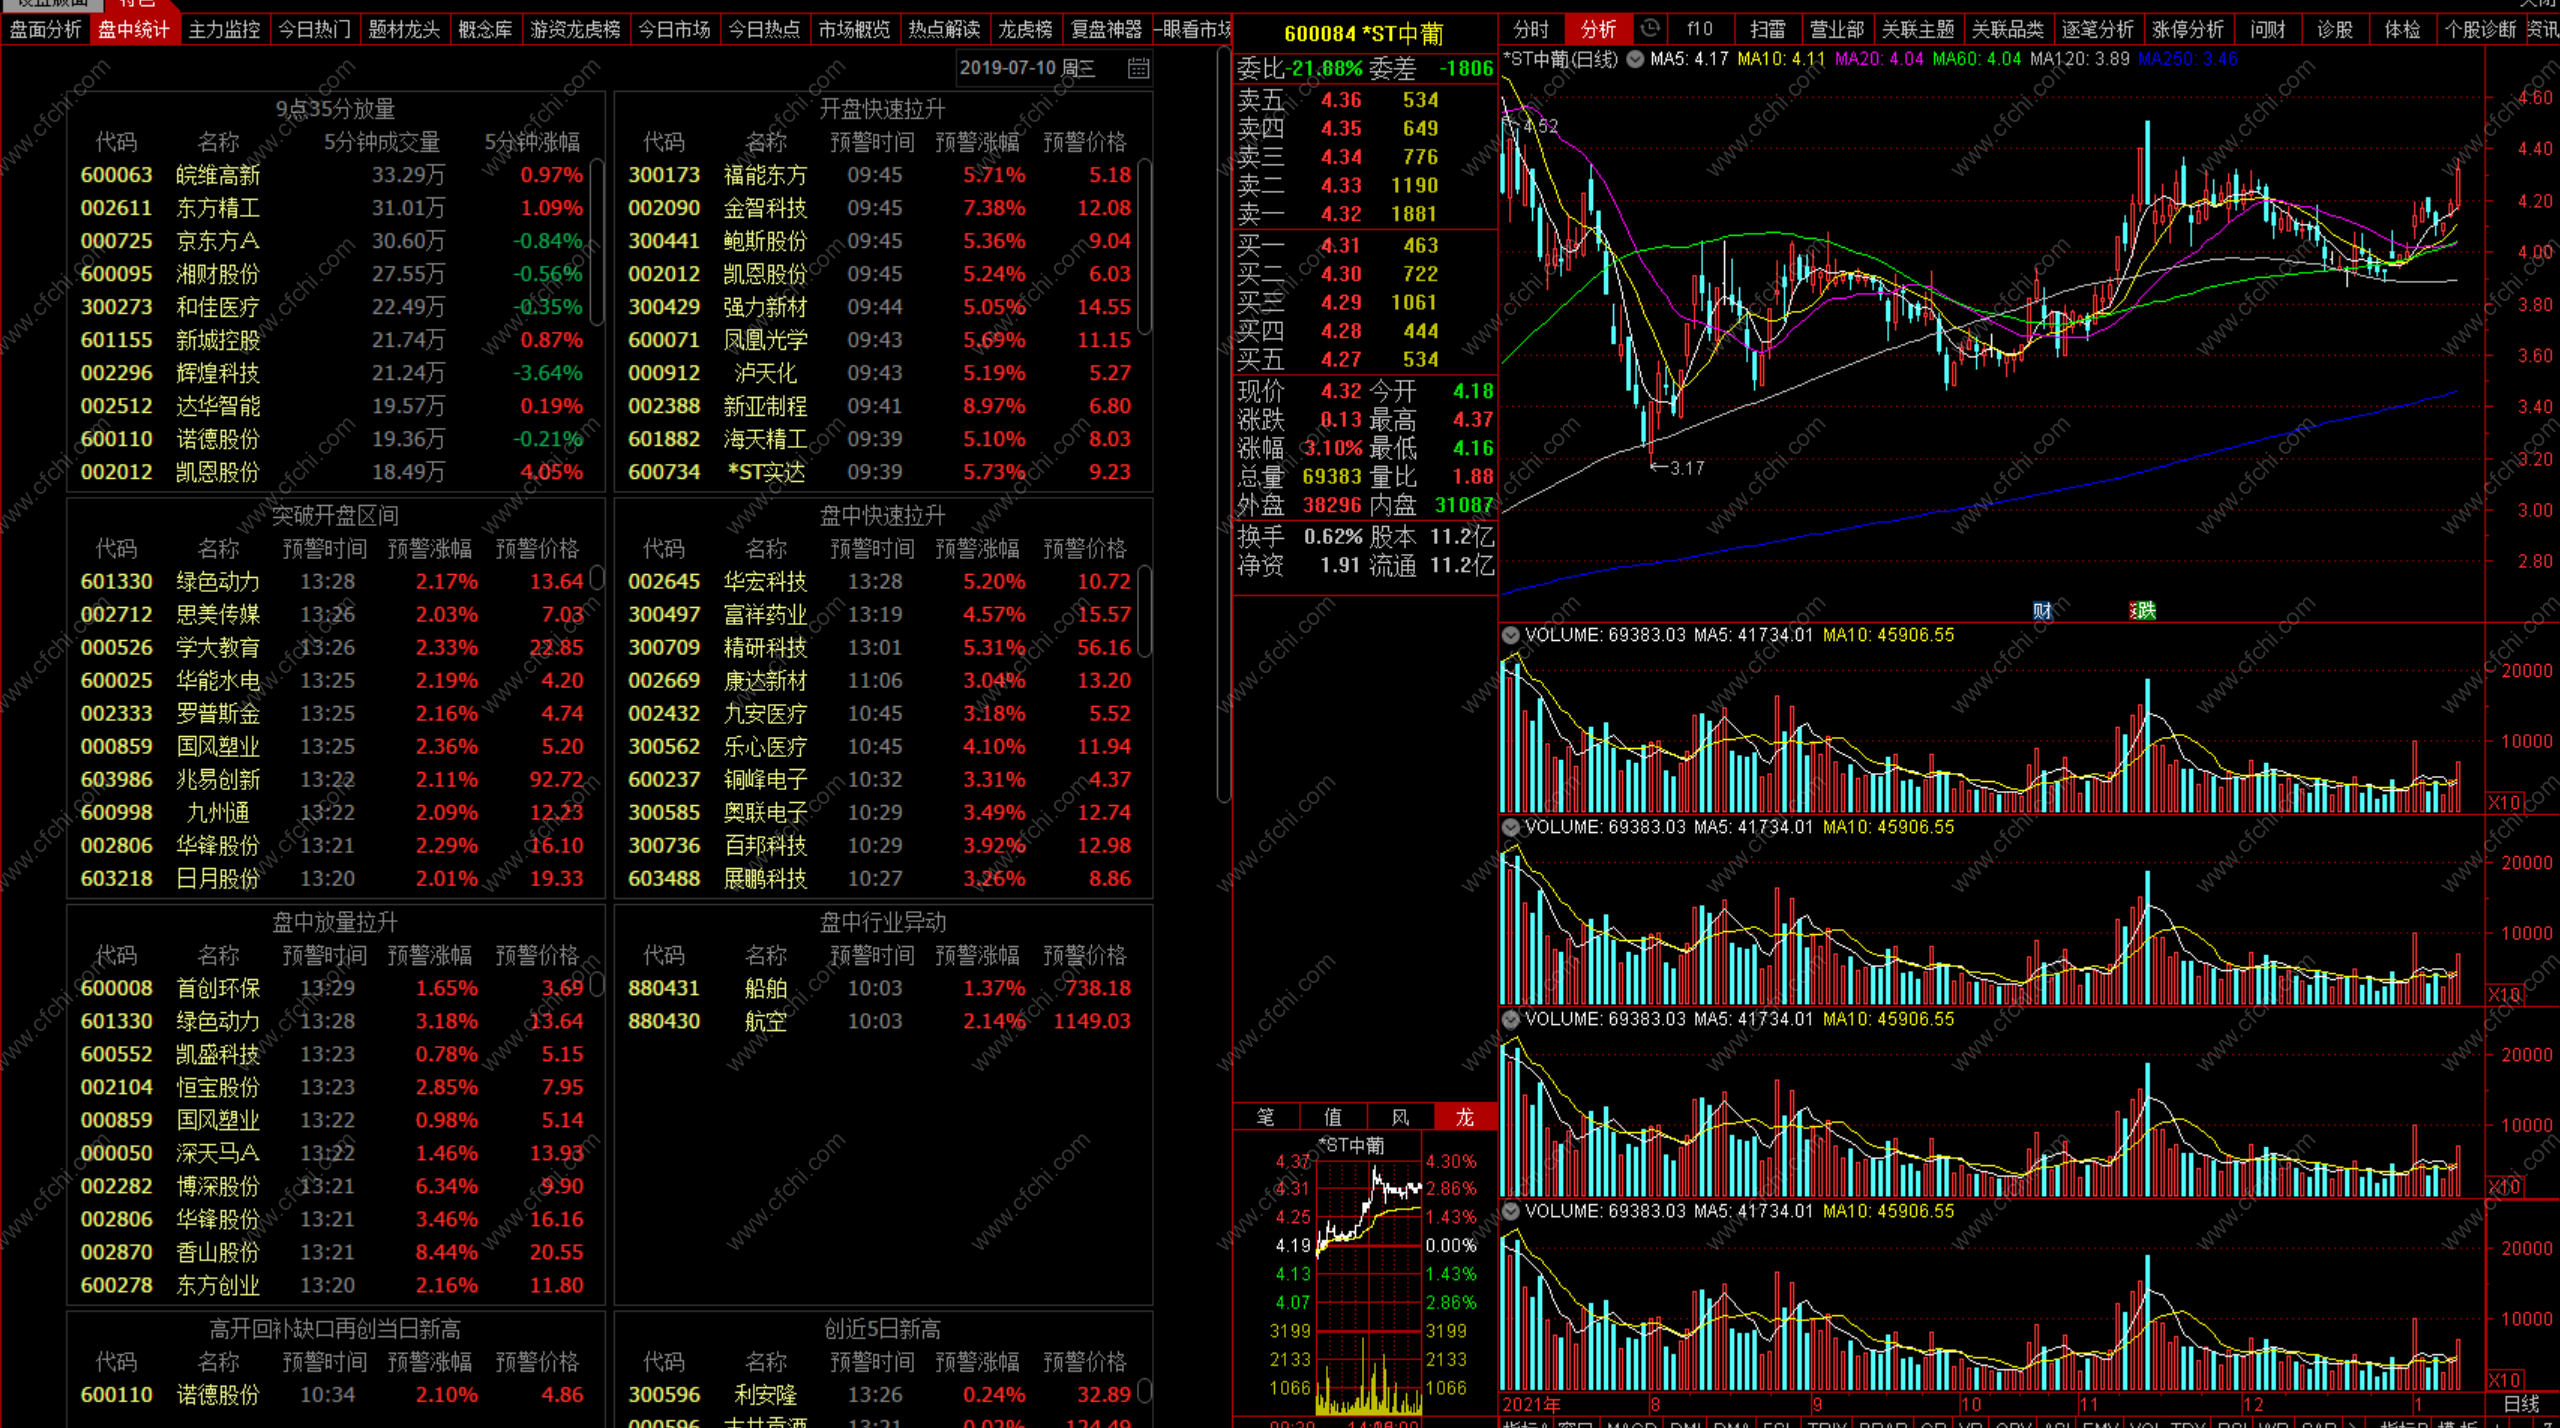
Task: Open the 扫雷 tool
Action: pyautogui.click(x=1767, y=29)
